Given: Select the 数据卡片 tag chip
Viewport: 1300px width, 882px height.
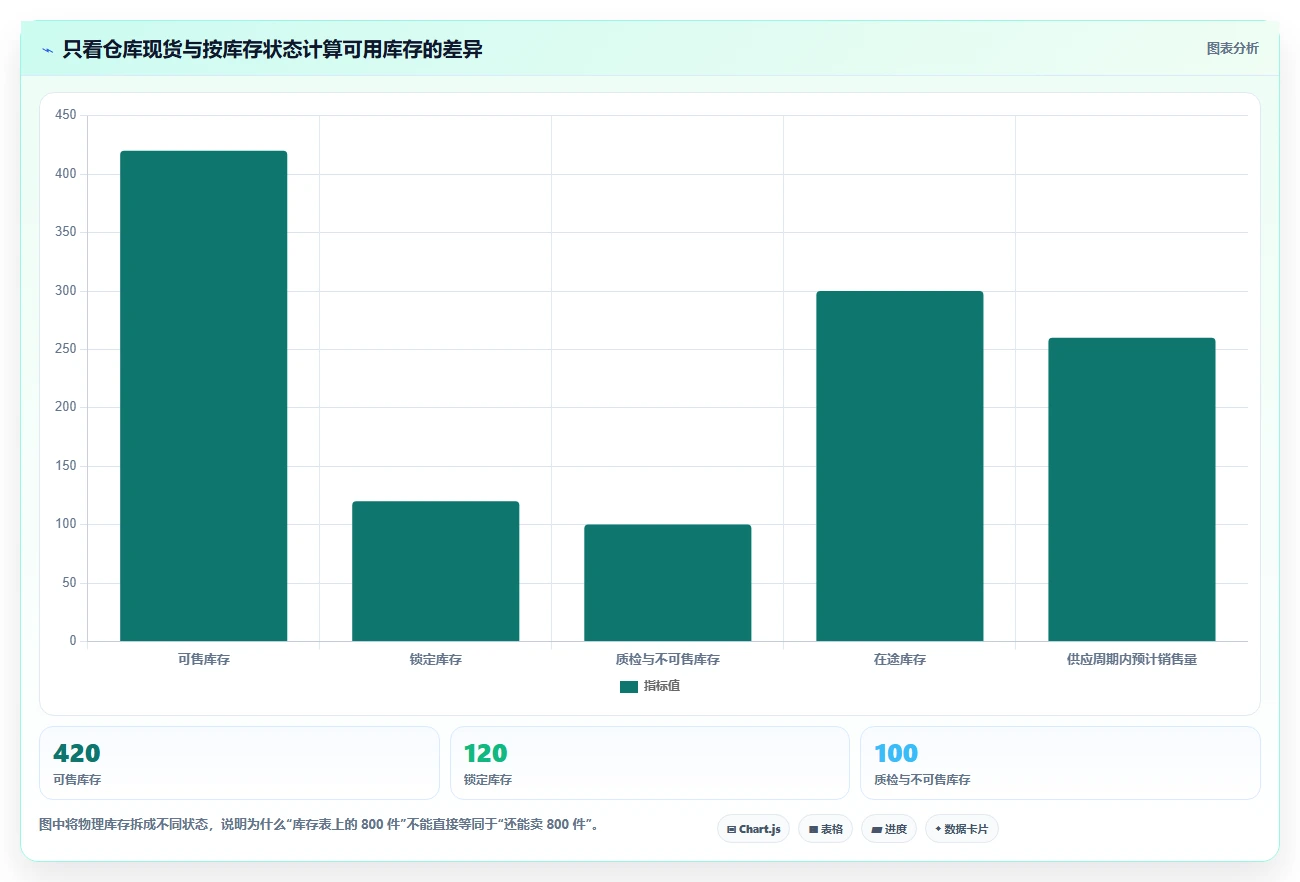Looking at the screenshot, I should 961,829.
